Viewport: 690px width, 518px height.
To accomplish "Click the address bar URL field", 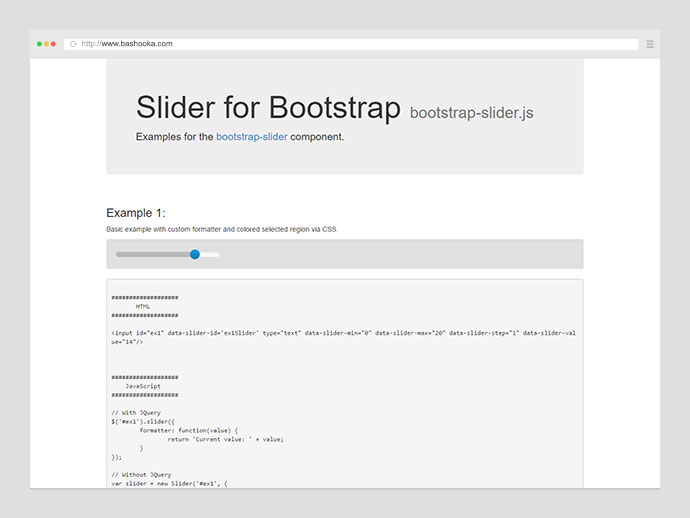I will 351,44.
